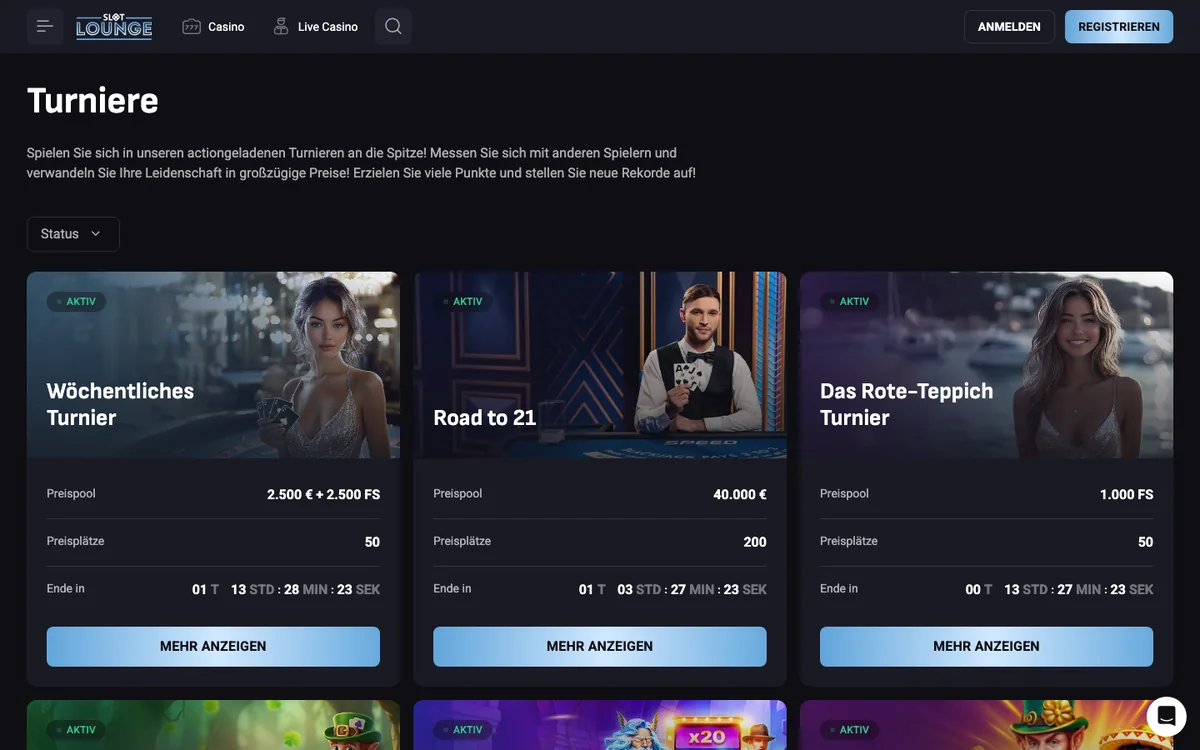Click the Turniere page heading

[x=93, y=101]
